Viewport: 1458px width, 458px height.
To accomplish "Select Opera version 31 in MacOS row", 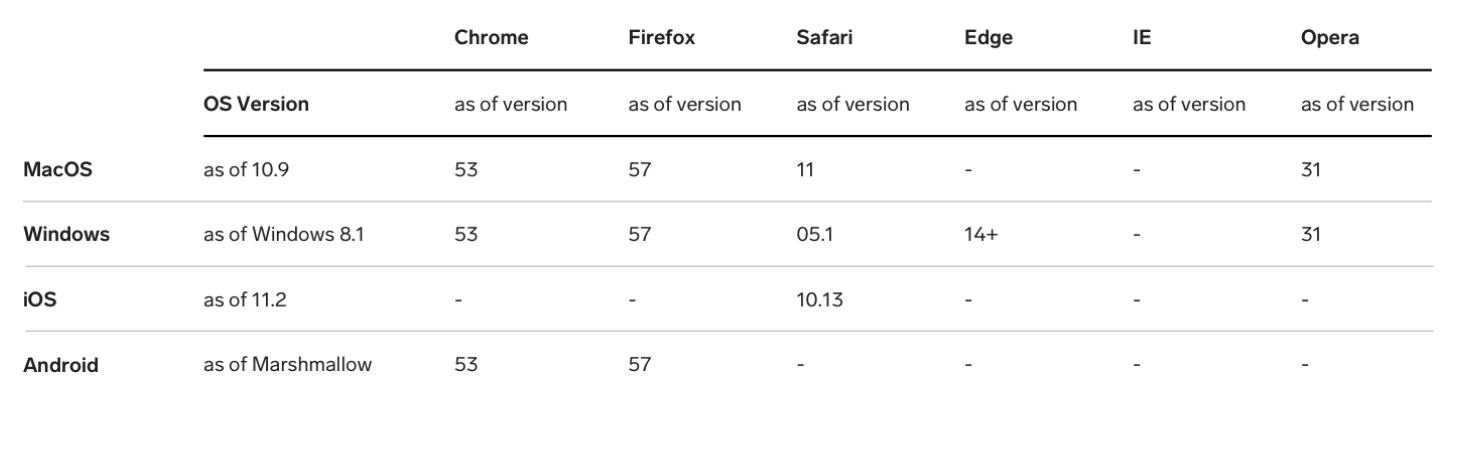I will pos(1310,170).
